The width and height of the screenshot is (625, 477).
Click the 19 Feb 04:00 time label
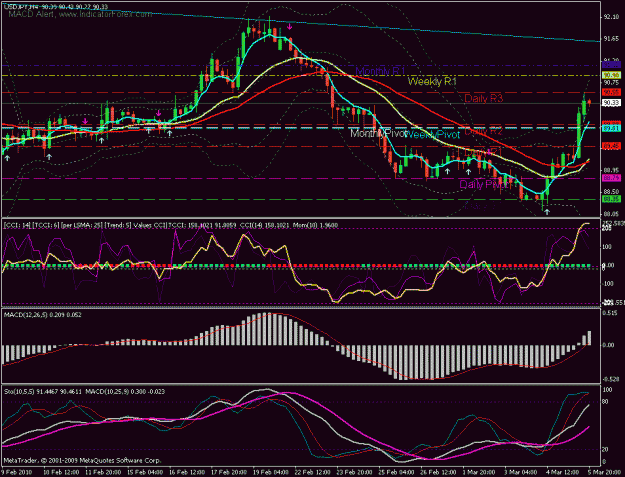(270, 472)
